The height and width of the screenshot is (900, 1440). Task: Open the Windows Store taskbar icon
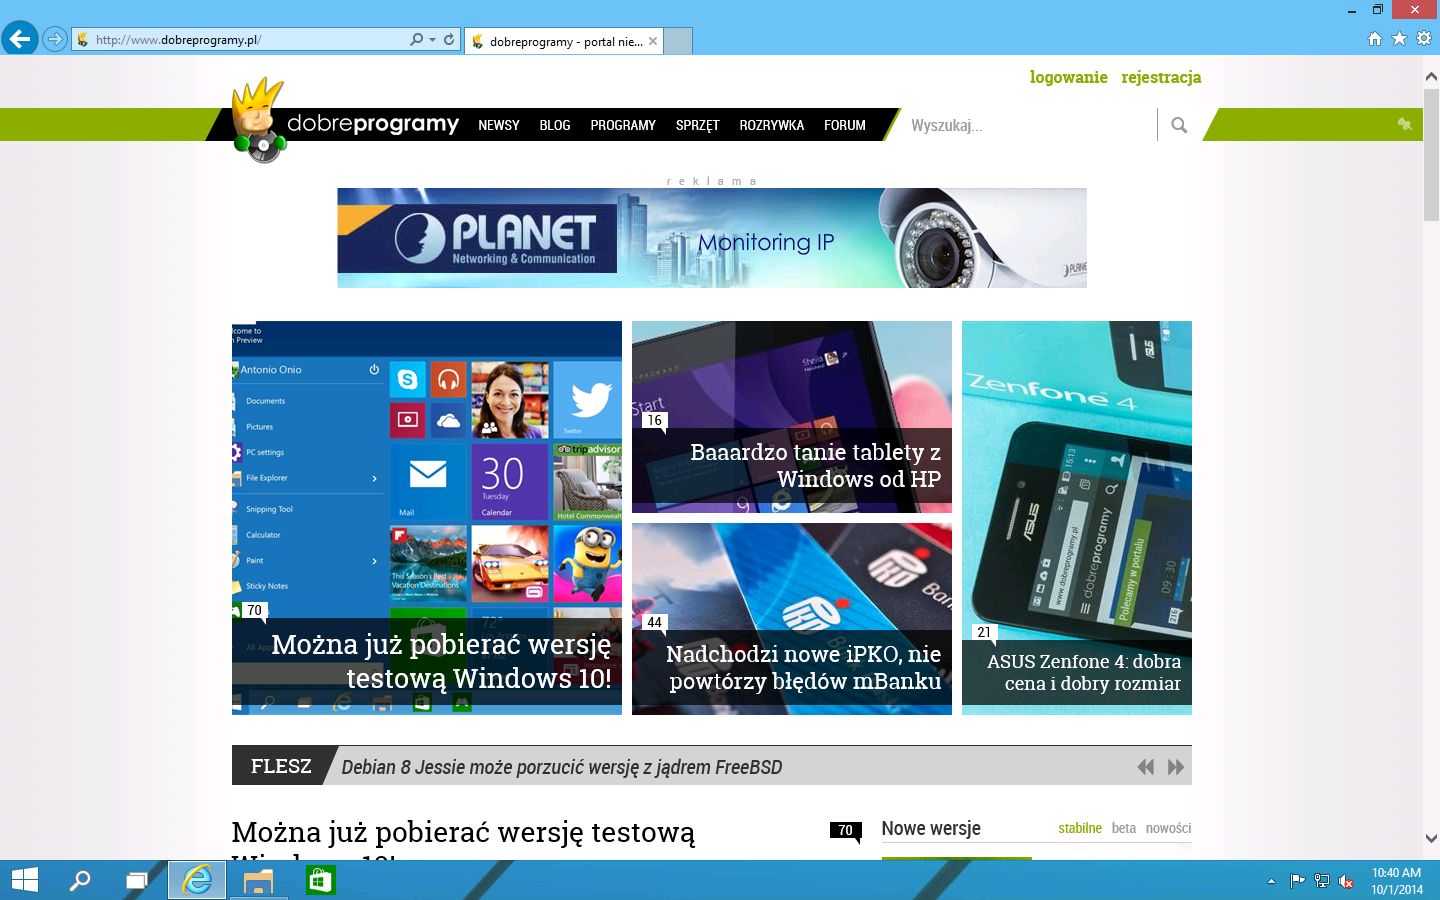pyautogui.click(x=320, y=880)
